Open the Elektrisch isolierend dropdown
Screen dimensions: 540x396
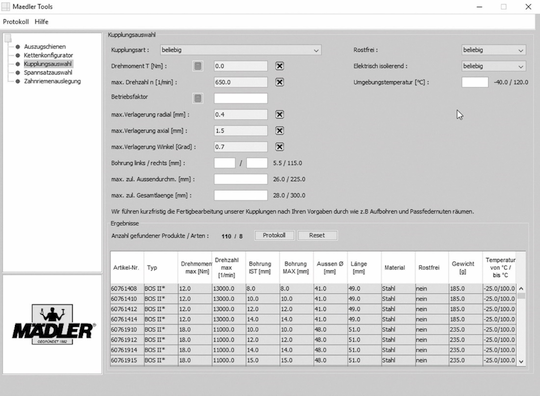[x=494, y=66]
